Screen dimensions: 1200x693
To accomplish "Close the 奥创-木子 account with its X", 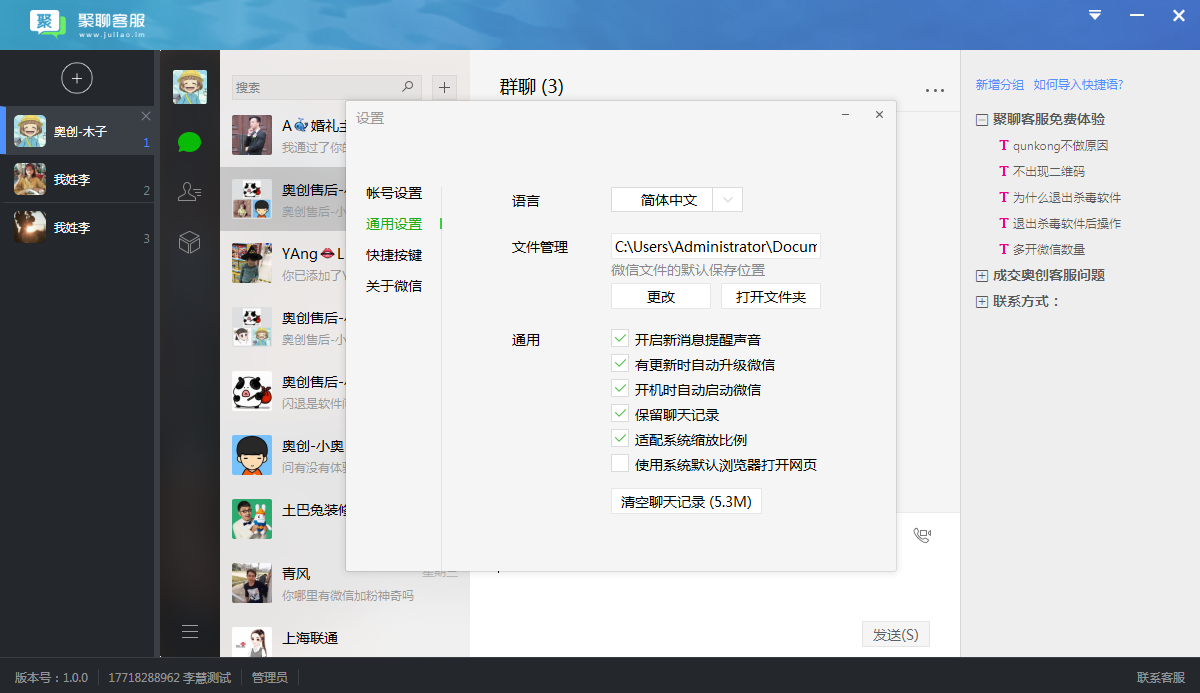I will tap(146, 116).
